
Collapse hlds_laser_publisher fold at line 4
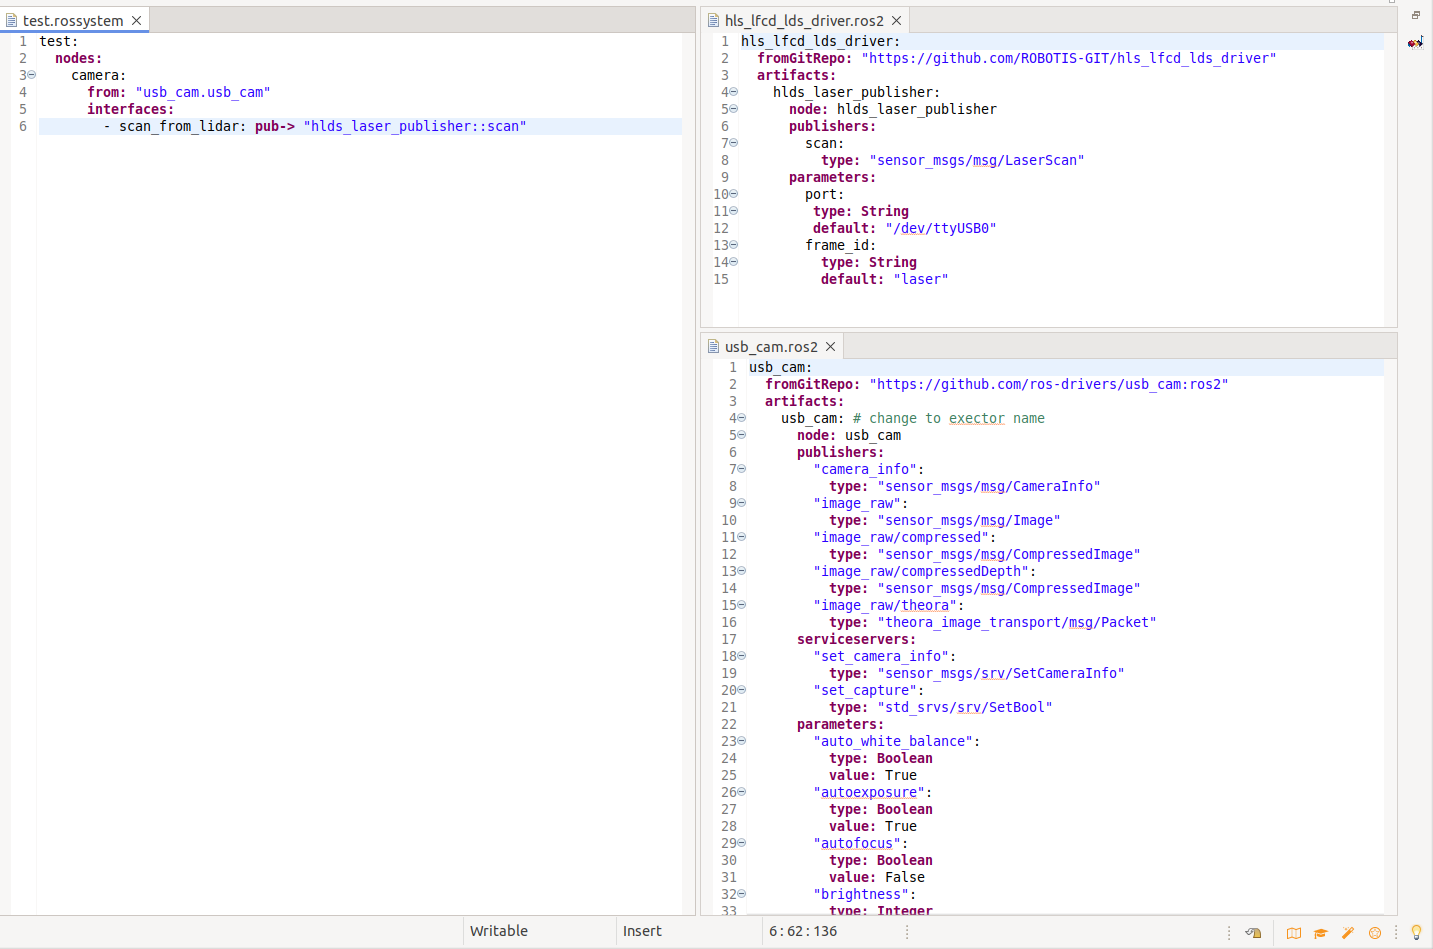point(734,92)
